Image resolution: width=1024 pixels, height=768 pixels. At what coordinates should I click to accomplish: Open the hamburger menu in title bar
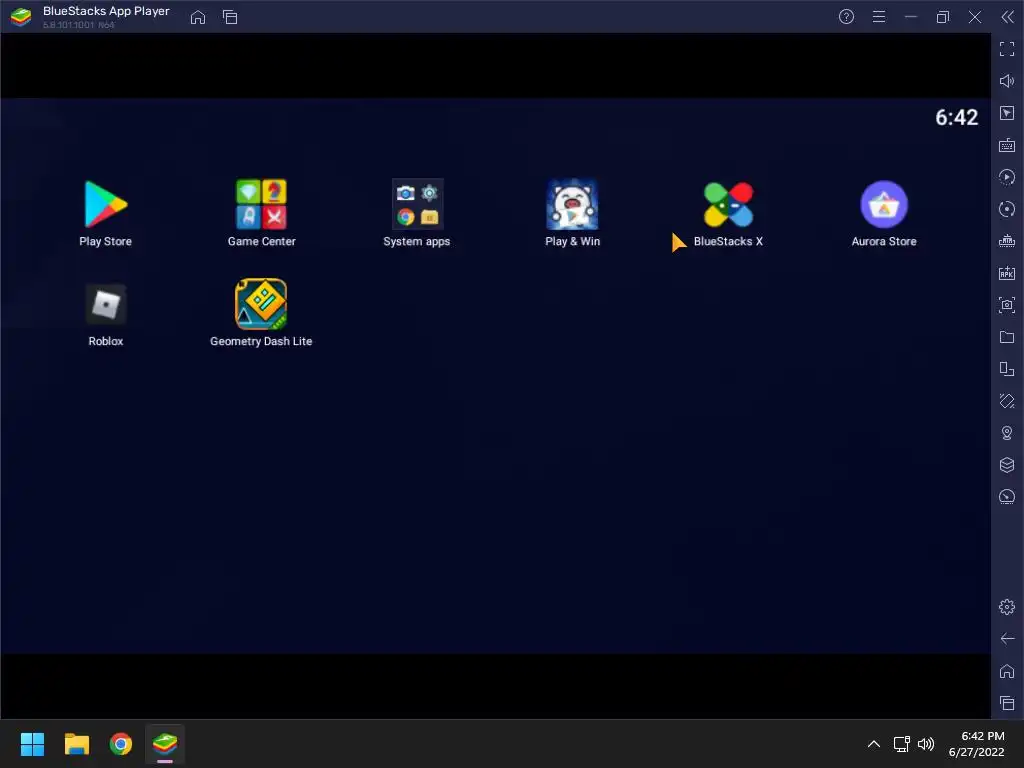[878, 17]
